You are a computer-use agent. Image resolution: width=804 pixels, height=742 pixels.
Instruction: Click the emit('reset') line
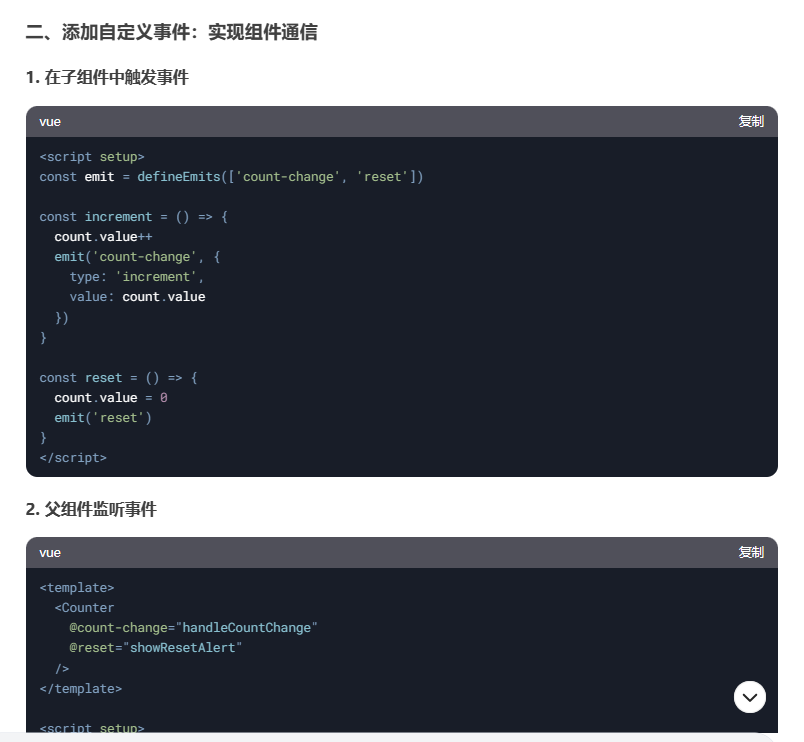click(103, 418)
